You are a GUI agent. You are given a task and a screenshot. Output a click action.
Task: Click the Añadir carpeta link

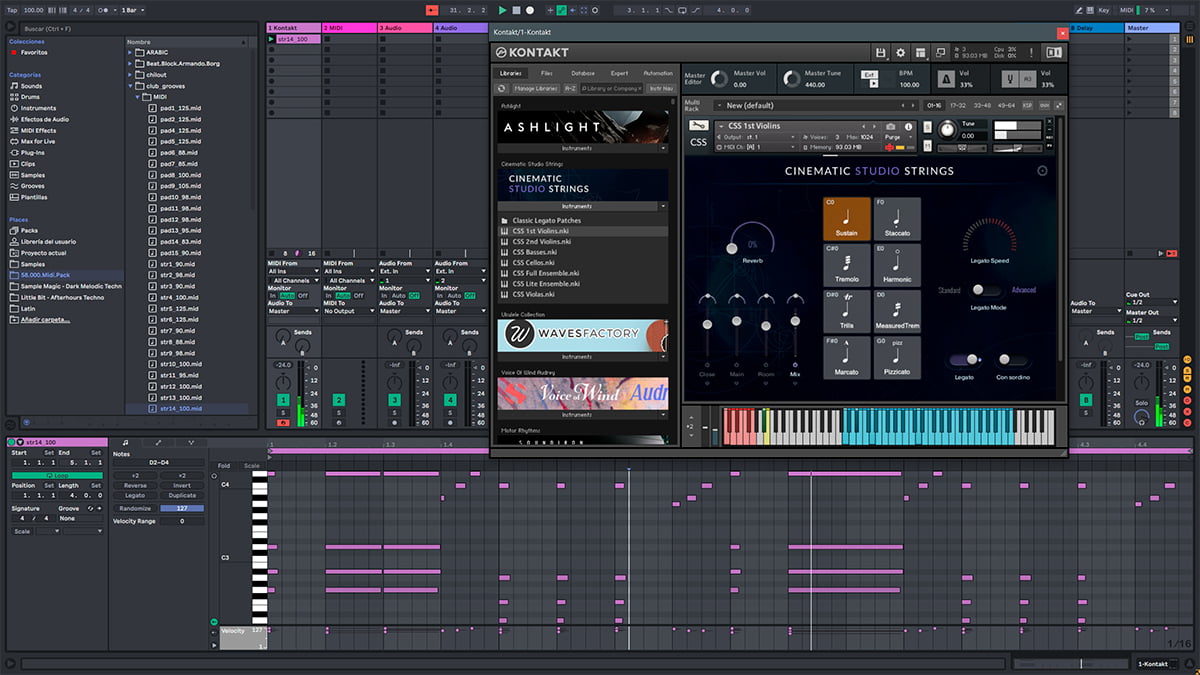pyautogui.click(x=47, y=319)
